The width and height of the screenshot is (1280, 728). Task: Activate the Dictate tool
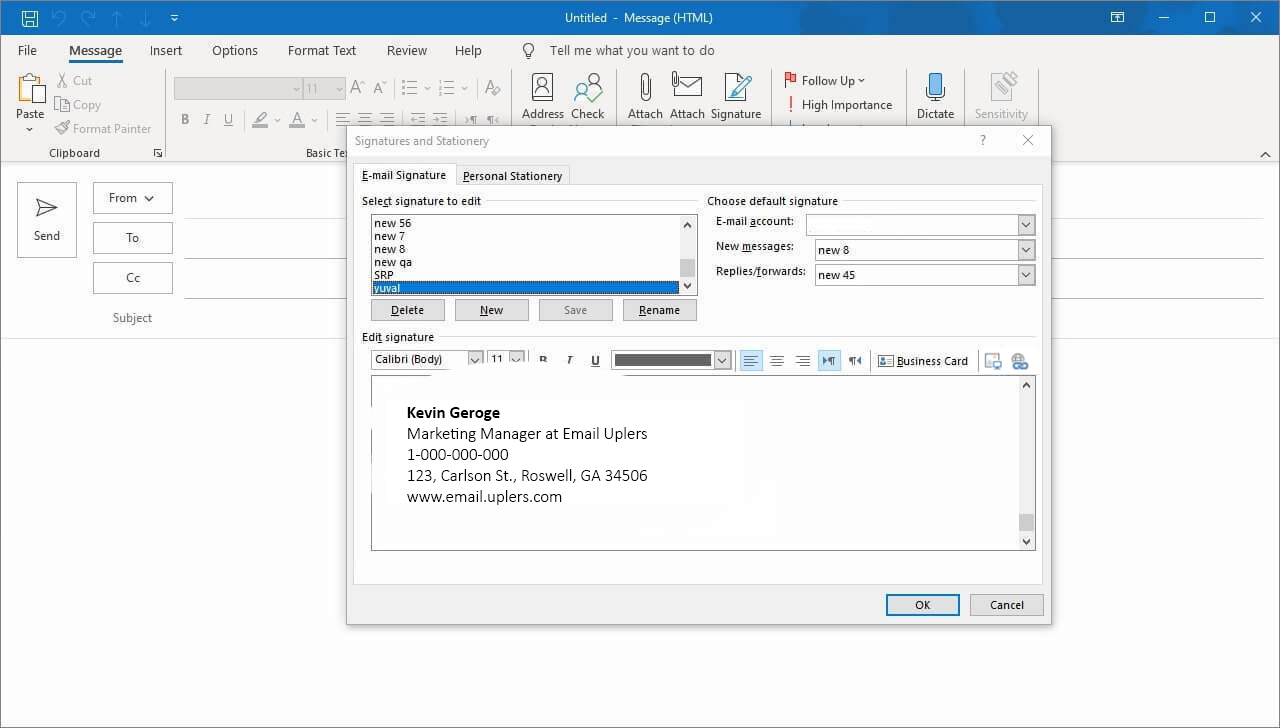pos(935,94)
